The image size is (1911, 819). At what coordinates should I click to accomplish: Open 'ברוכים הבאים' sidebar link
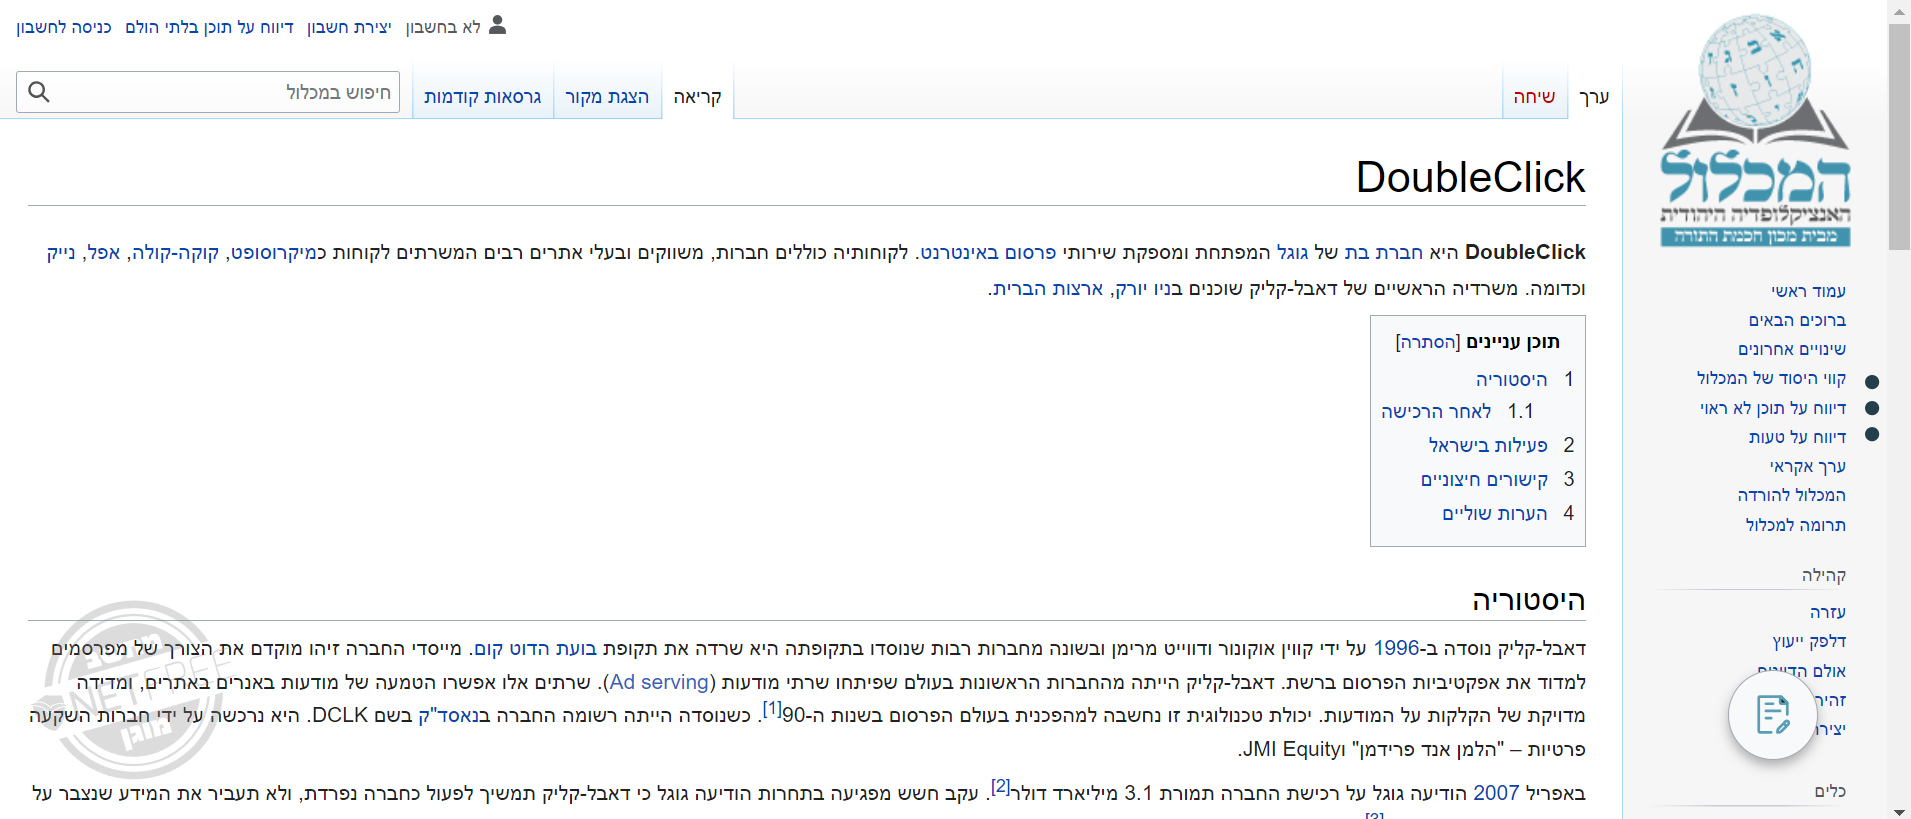tap(1797, 320)
